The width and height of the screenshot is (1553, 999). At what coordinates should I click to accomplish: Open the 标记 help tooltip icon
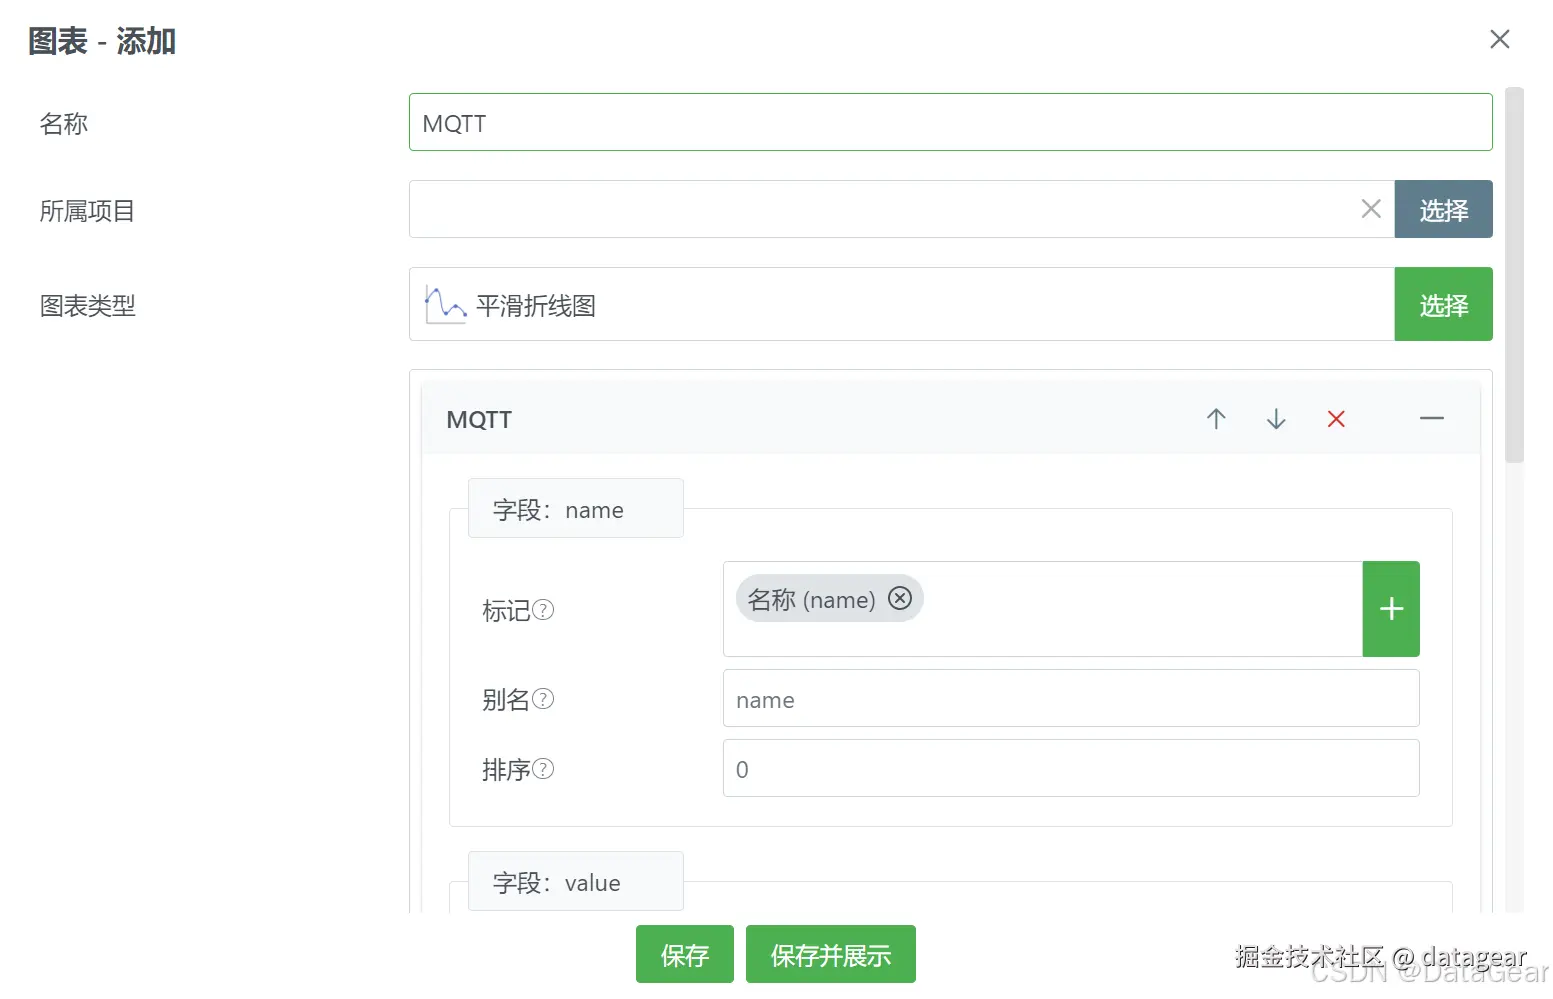pyautogui.click(x=543, y=610)
